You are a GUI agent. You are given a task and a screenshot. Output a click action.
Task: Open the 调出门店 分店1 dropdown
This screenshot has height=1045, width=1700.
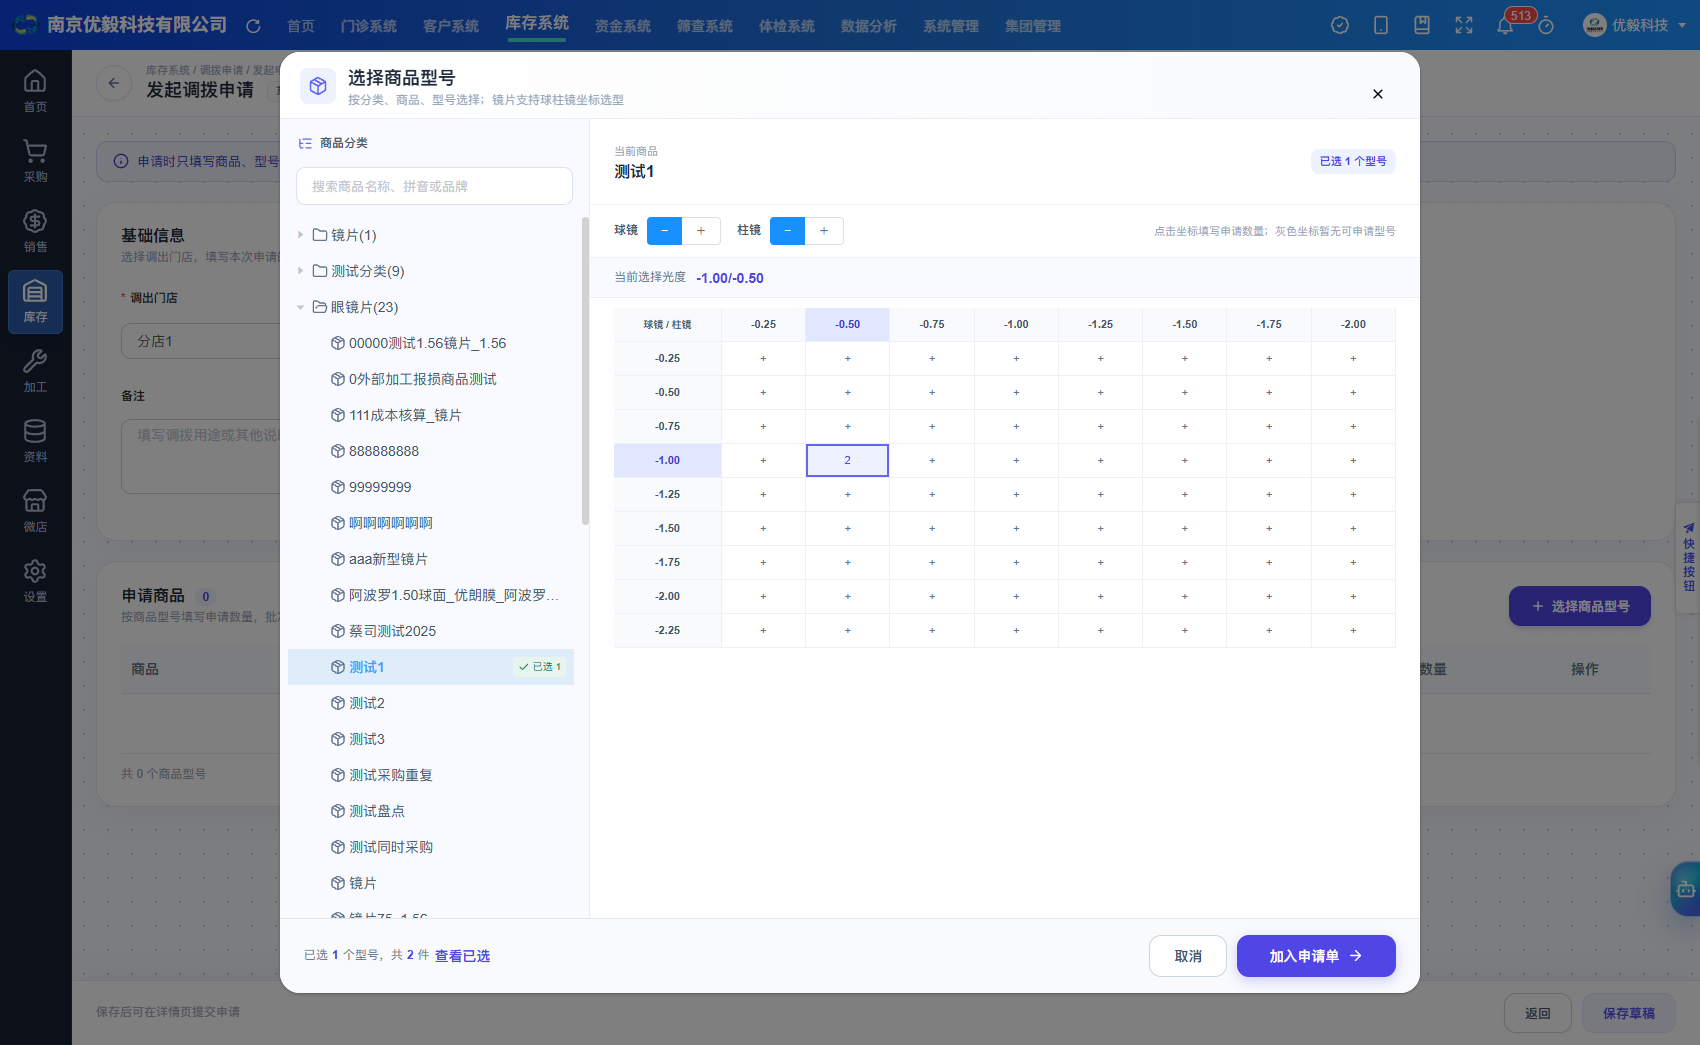coord(200,341)
